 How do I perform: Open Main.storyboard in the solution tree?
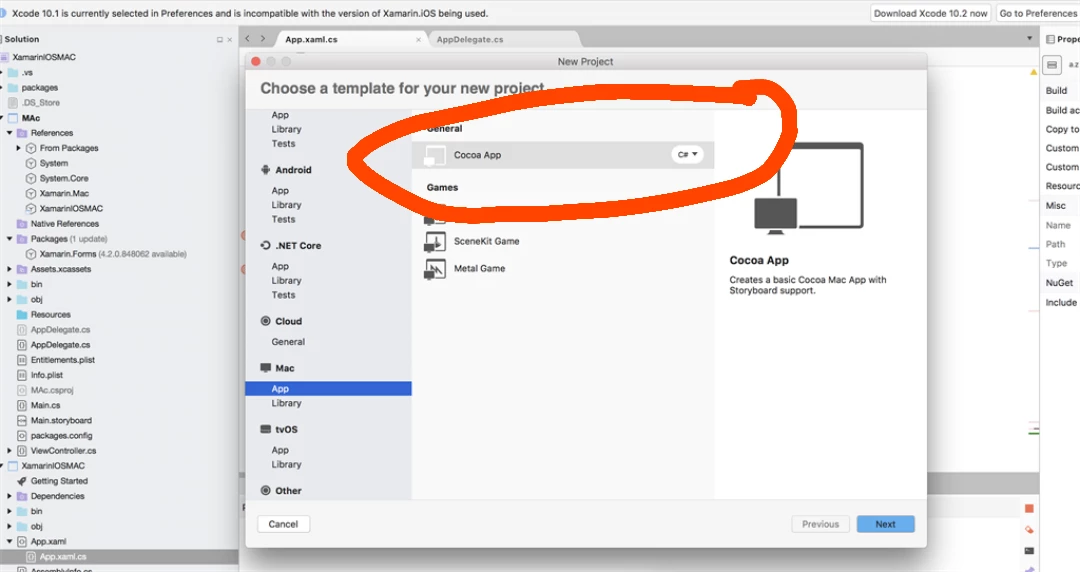click(x=61, y=420)
